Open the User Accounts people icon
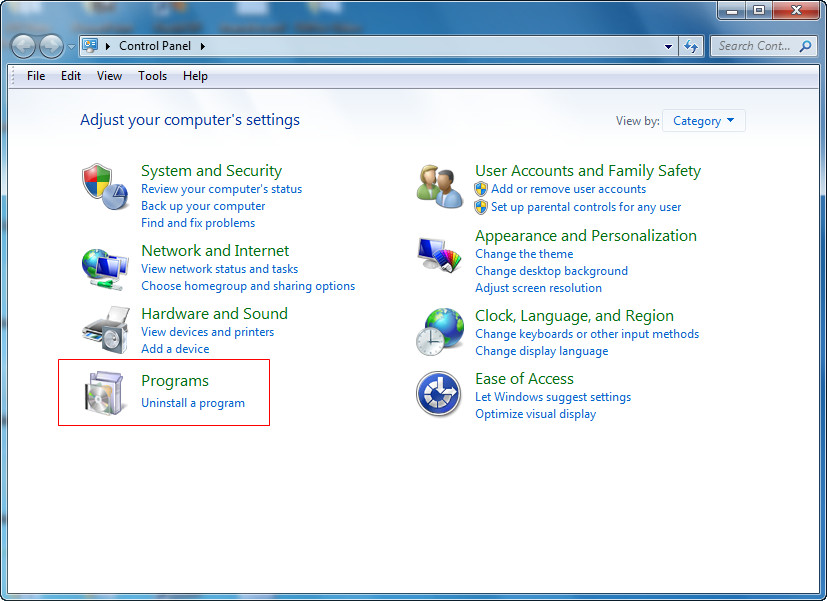The height and width of the screenshot is (601, 827). [439, 187]
